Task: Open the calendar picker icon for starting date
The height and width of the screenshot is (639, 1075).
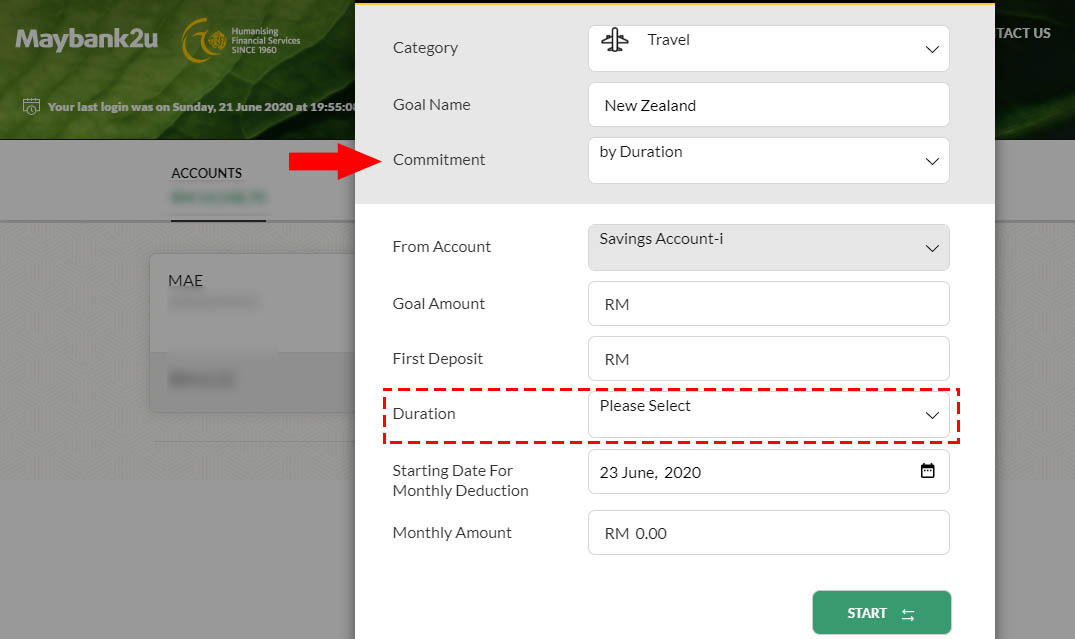Action: click(927, 470)
